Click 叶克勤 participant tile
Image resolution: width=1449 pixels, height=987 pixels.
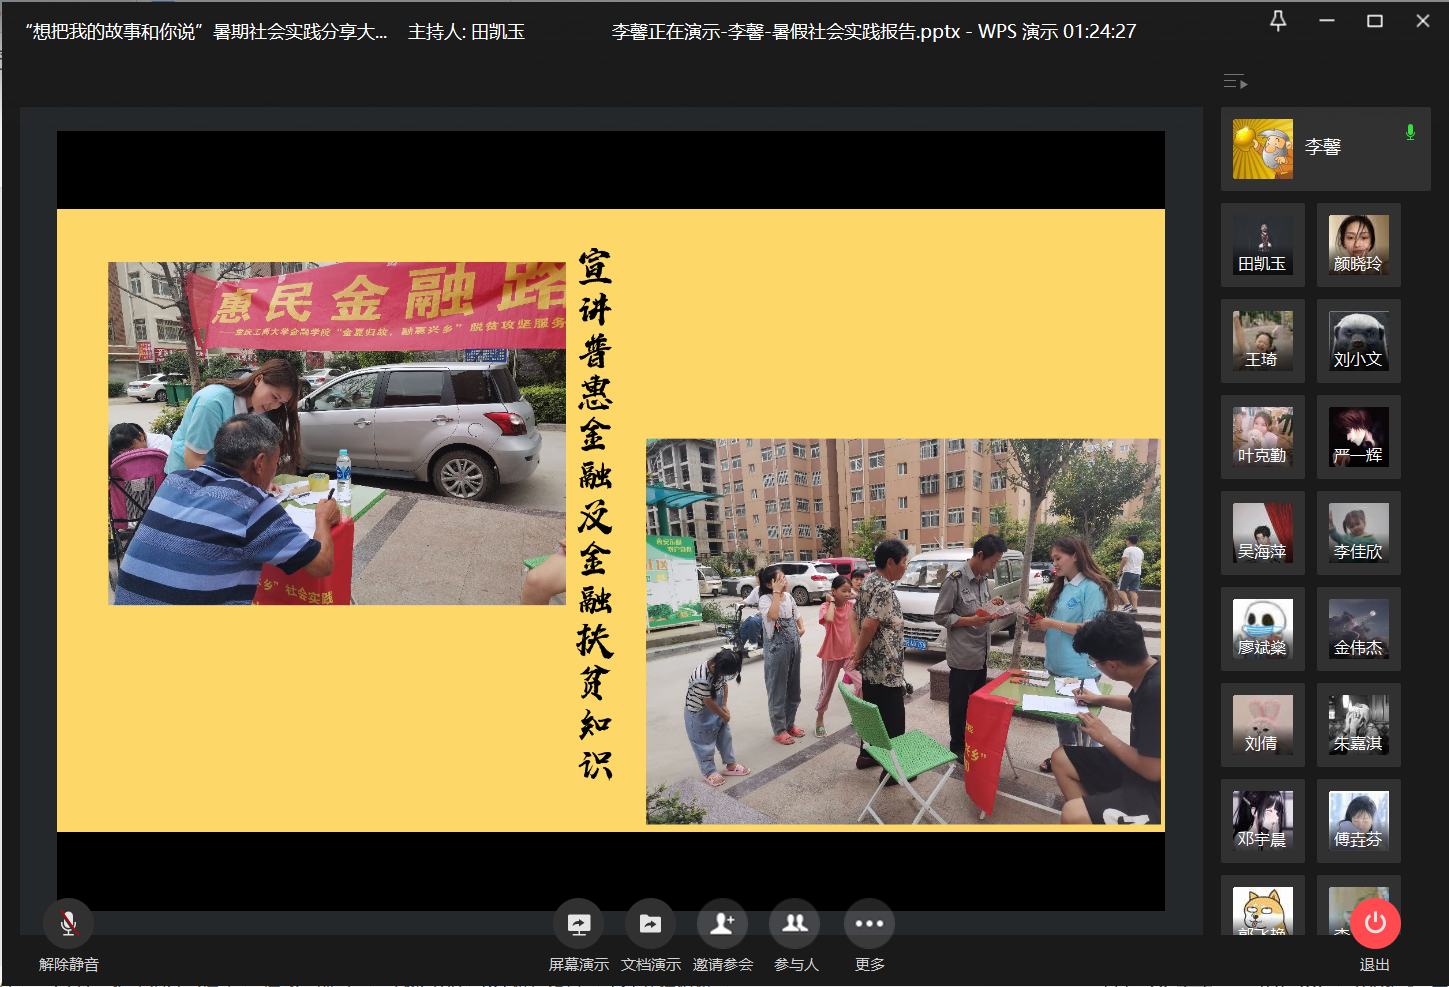tap(1262, 437)
